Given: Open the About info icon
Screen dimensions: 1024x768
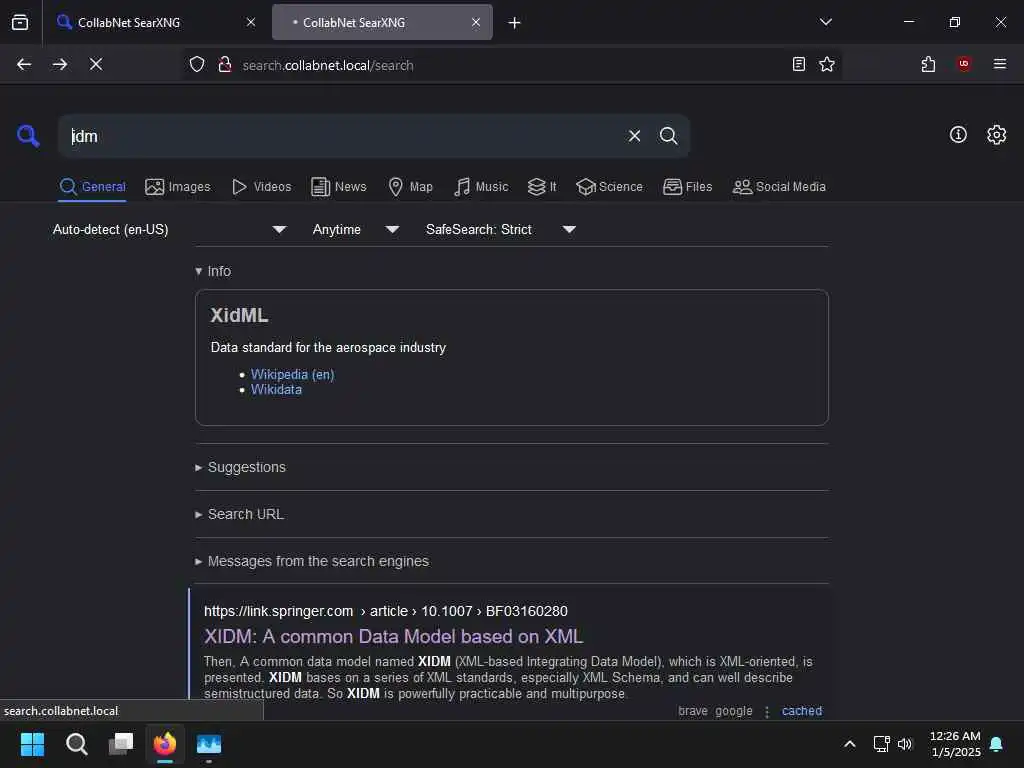Looking at the screenshot, I should pos(958,135).
